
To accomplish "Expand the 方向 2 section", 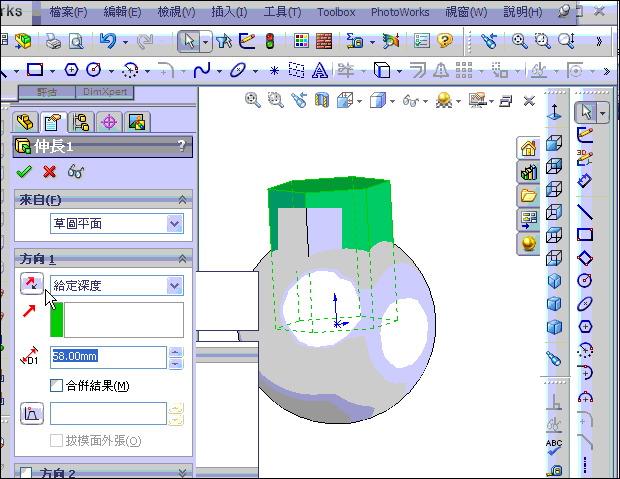I will coord(182,473).
